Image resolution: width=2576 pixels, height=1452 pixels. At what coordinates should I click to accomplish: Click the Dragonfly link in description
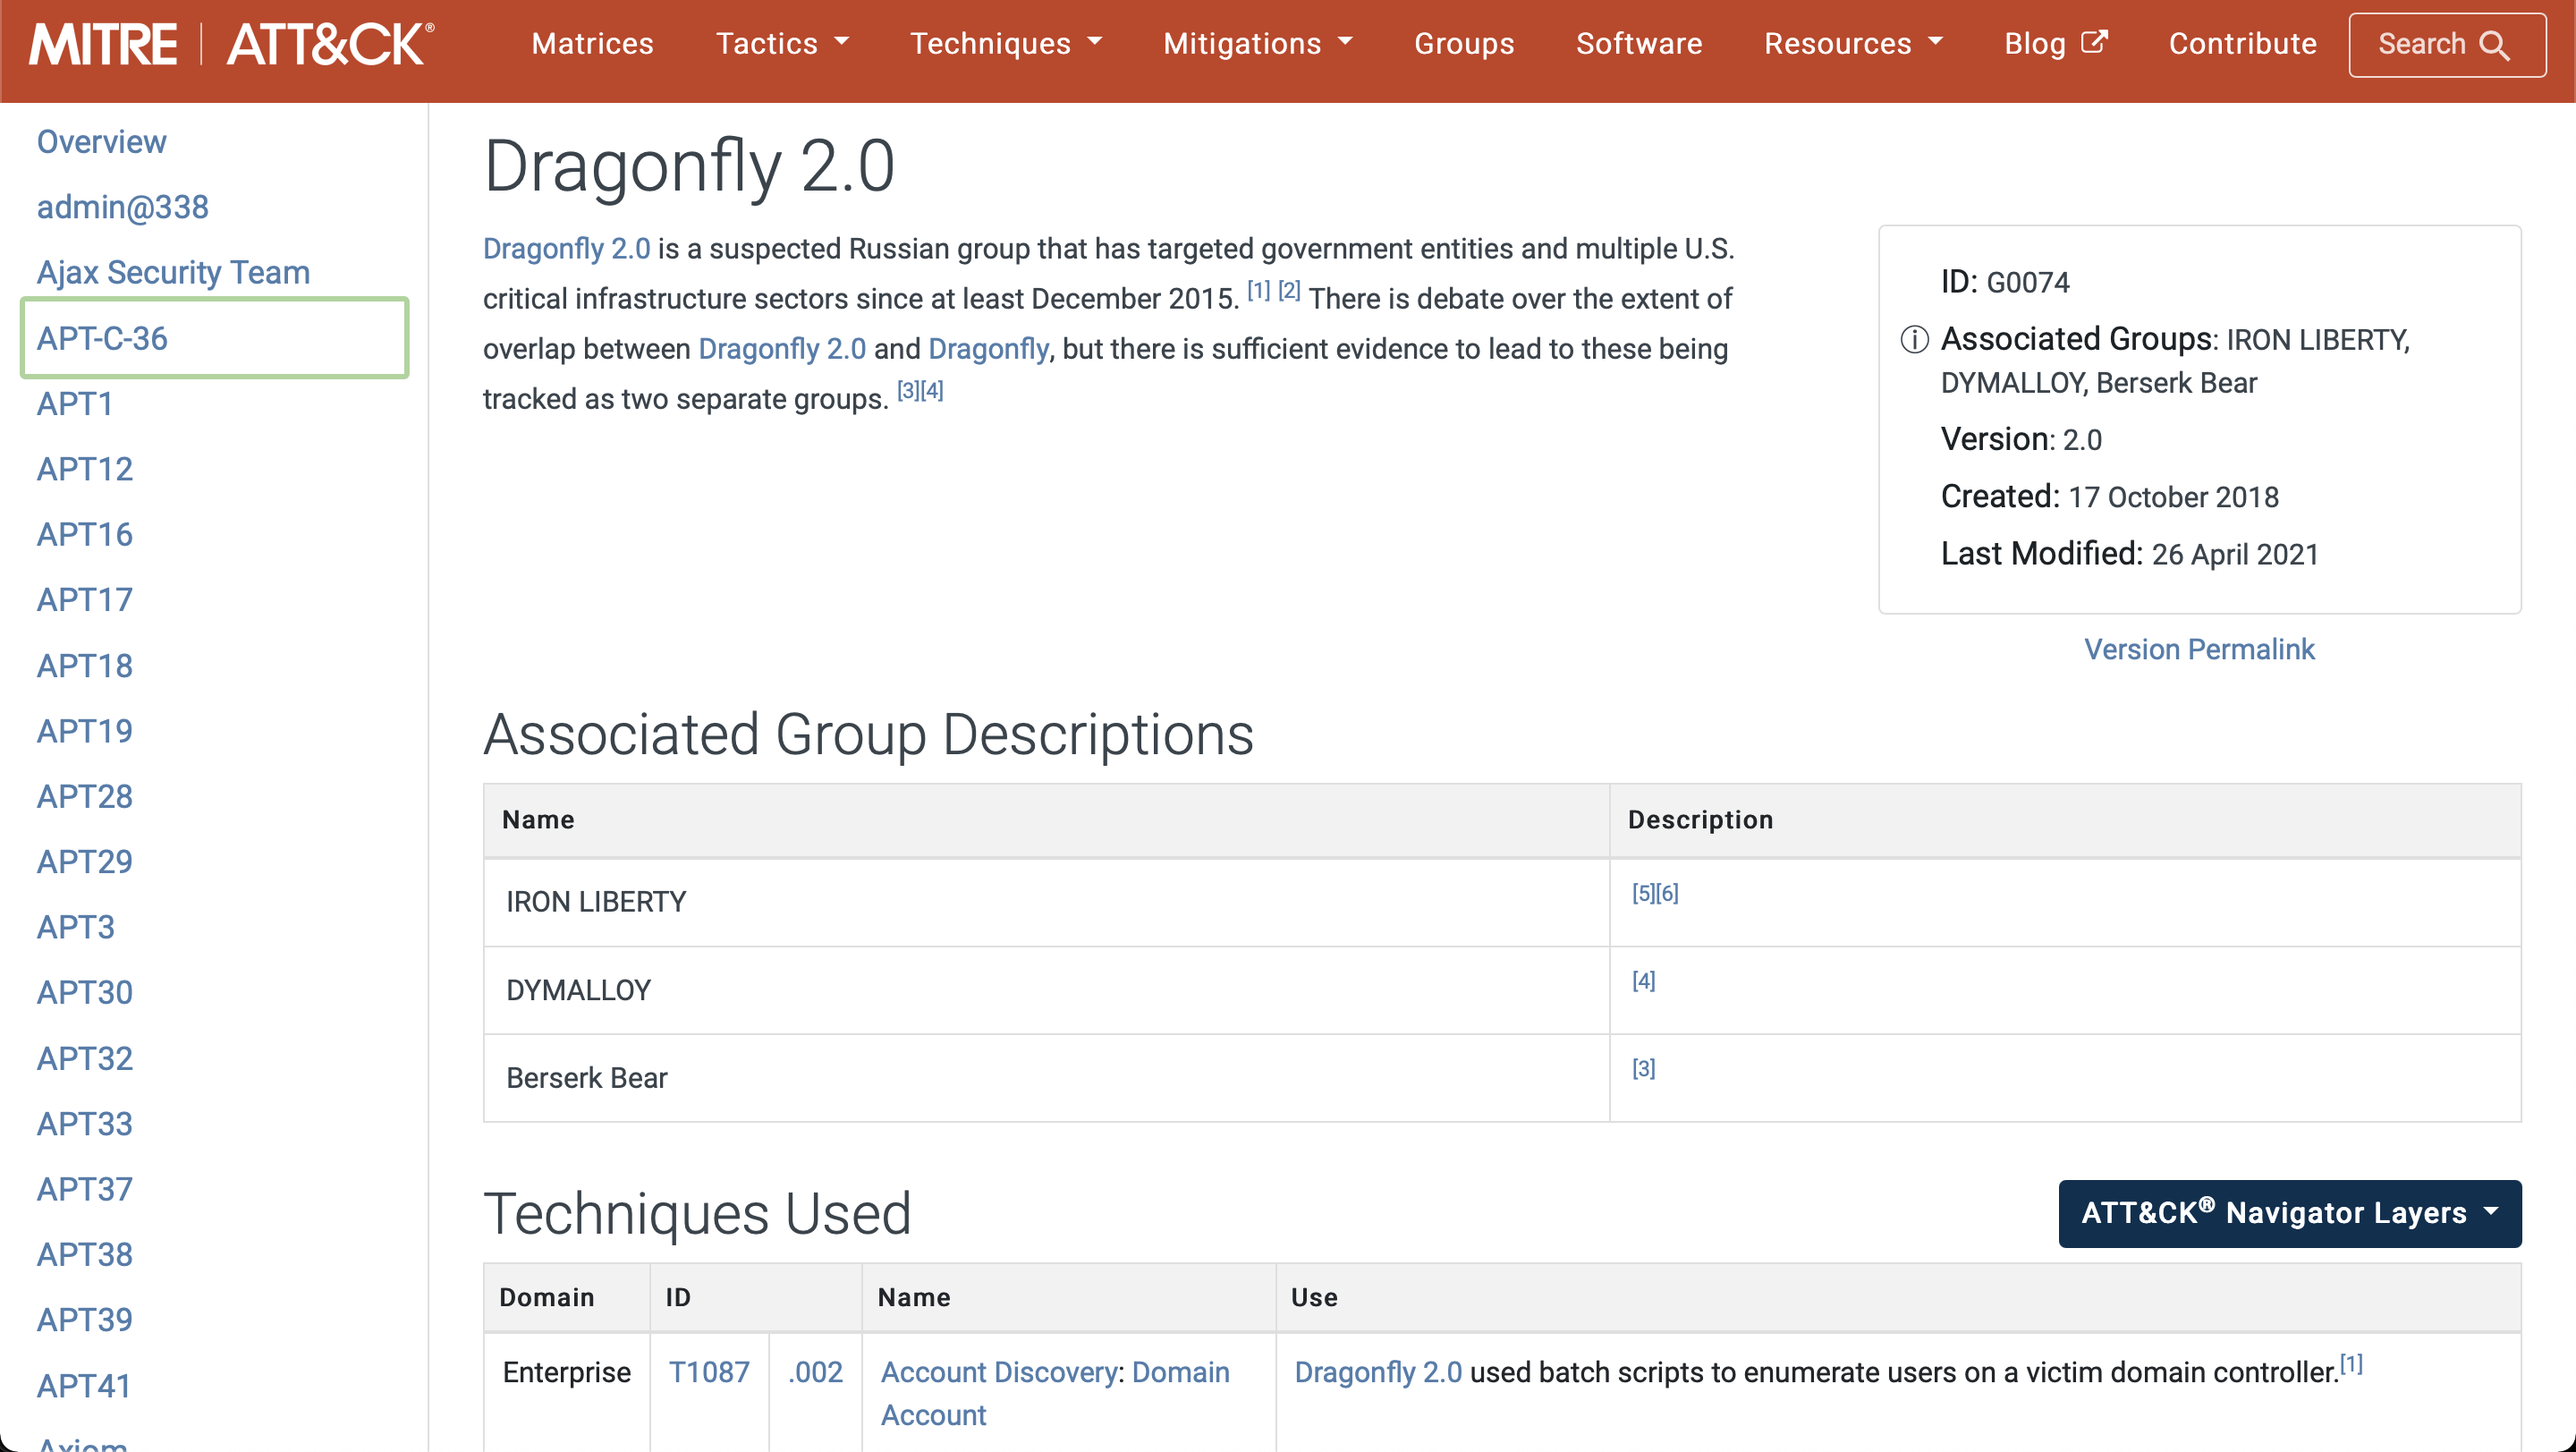point(987,349)
